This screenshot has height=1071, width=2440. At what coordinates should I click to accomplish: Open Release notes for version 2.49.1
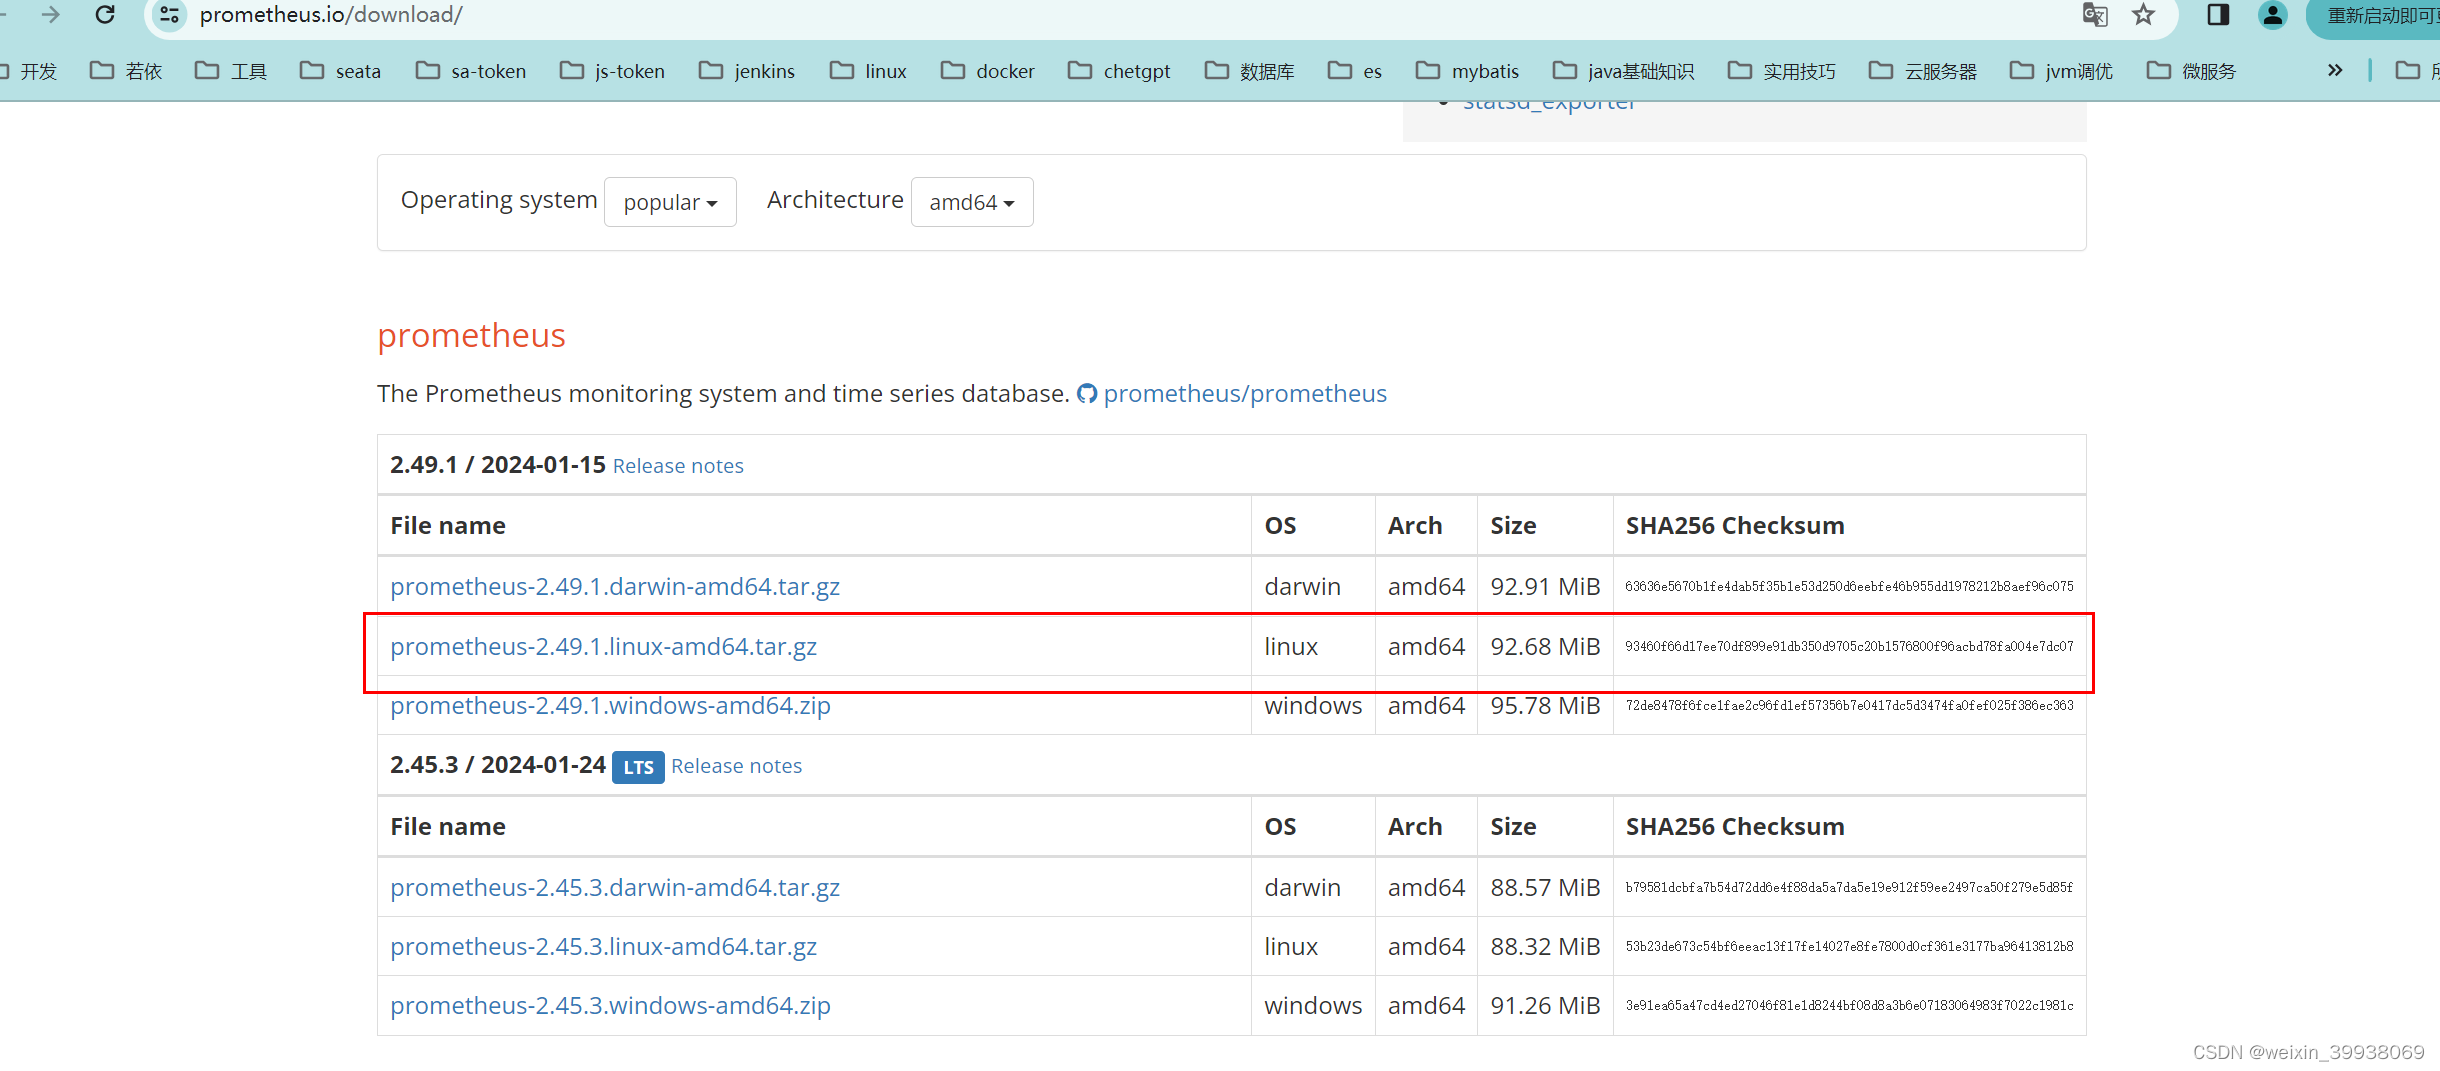[678, 466]
